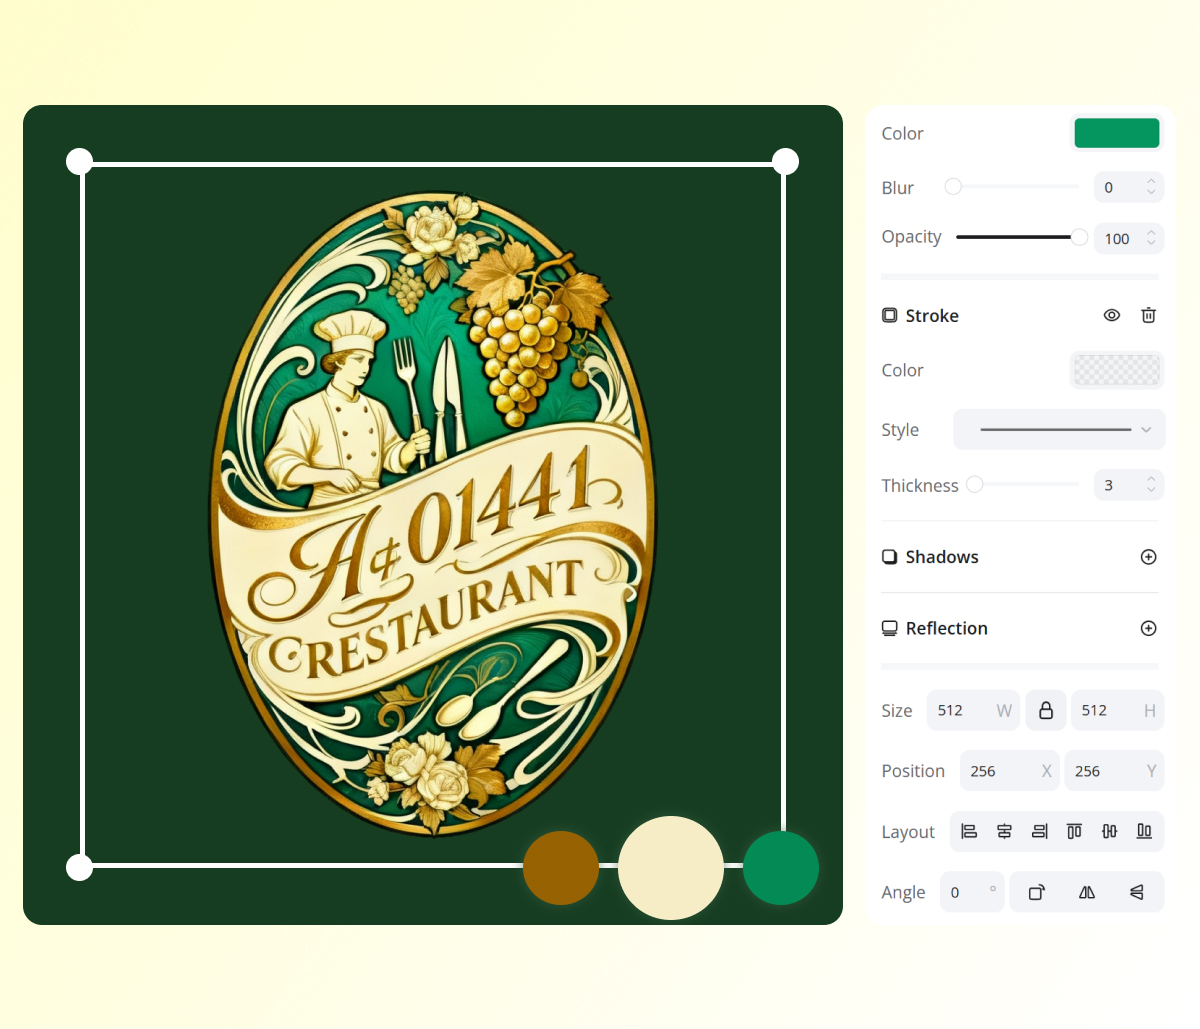Select the cream palette color circle
Image resolution: width=1200 pixels, height=1029 pixels.
(670, 868)
